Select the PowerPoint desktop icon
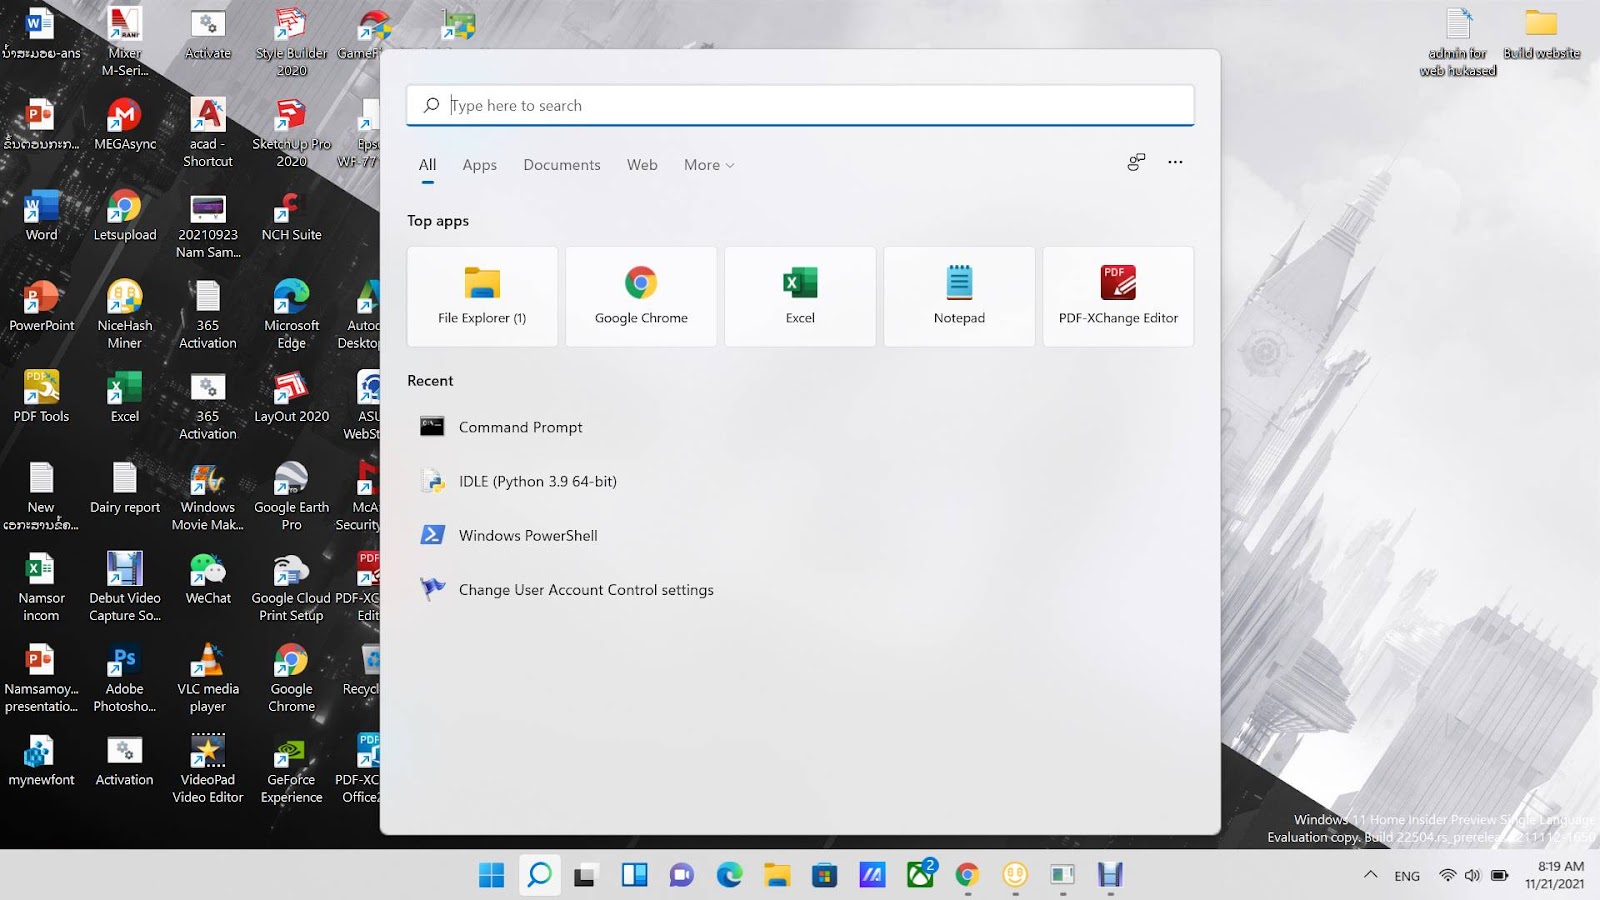 click(41, 308)
